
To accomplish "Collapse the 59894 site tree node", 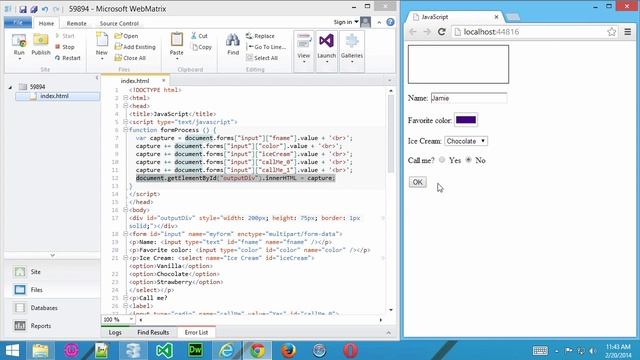I will click(x=11, y=87).
